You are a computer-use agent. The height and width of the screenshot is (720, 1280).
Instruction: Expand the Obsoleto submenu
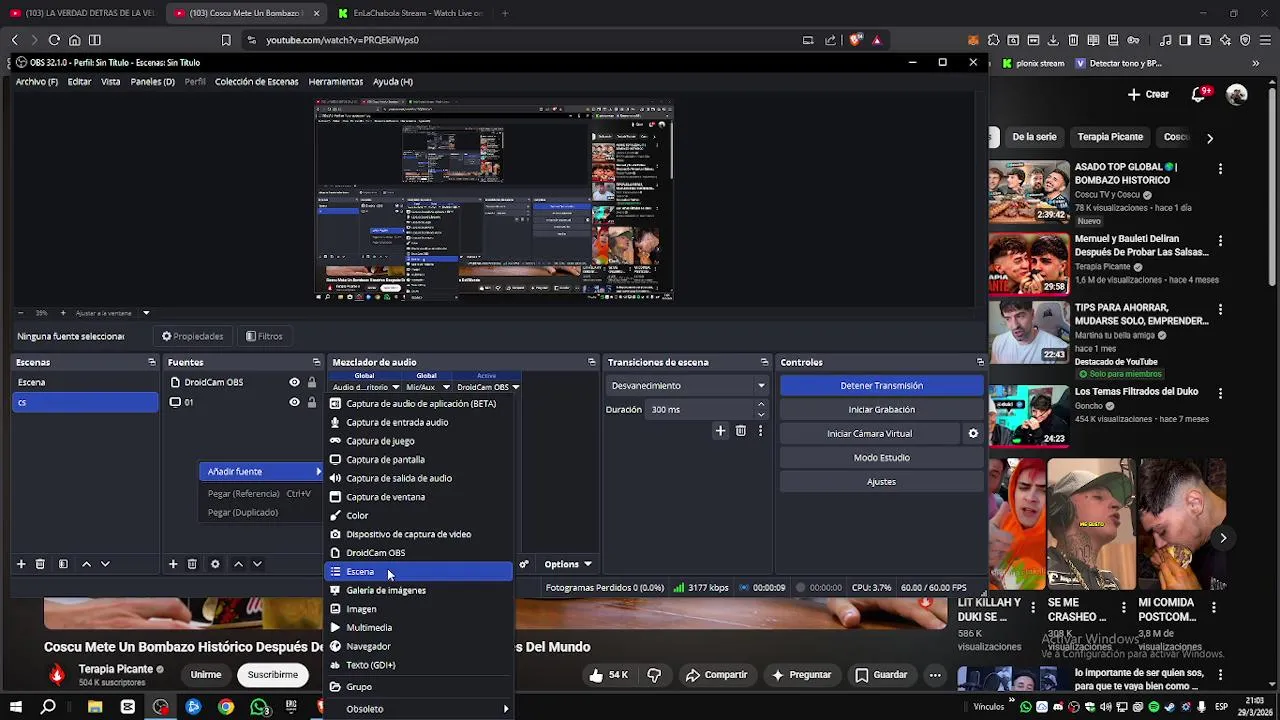[420, 709]
